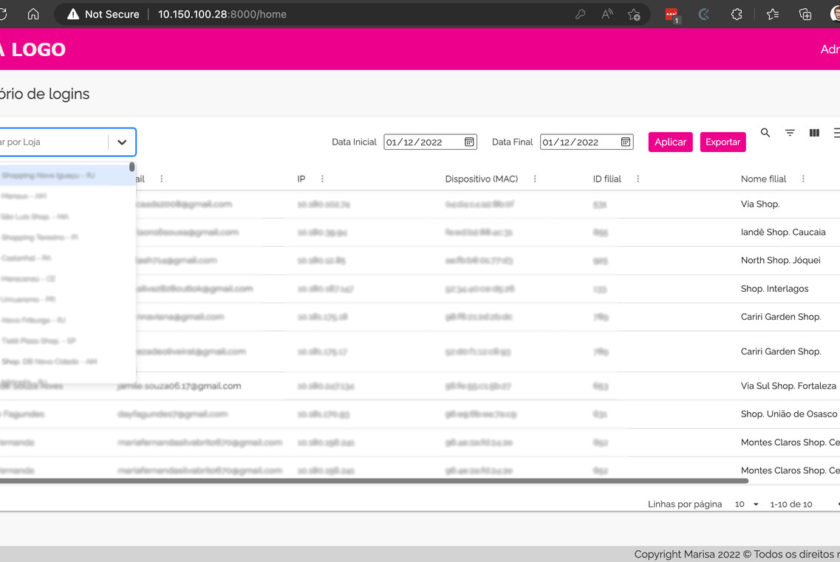Screen dimensions: 840x562
Task: Toggle the filter por Loja dropdown chevron
Action: 122,143
